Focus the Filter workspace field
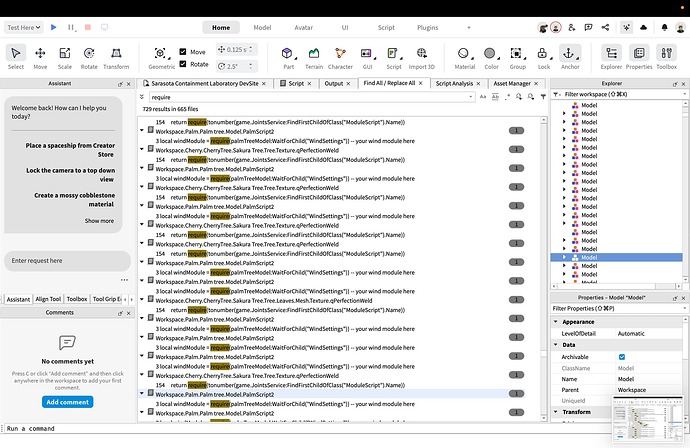 [x=618, y=94]
